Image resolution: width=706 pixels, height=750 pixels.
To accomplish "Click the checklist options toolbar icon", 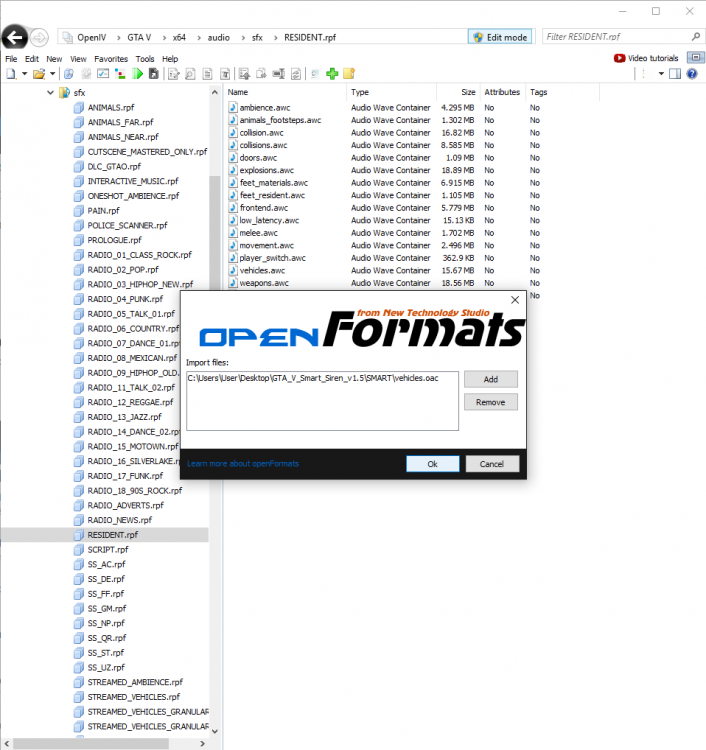I will click(x=103, y=74).
